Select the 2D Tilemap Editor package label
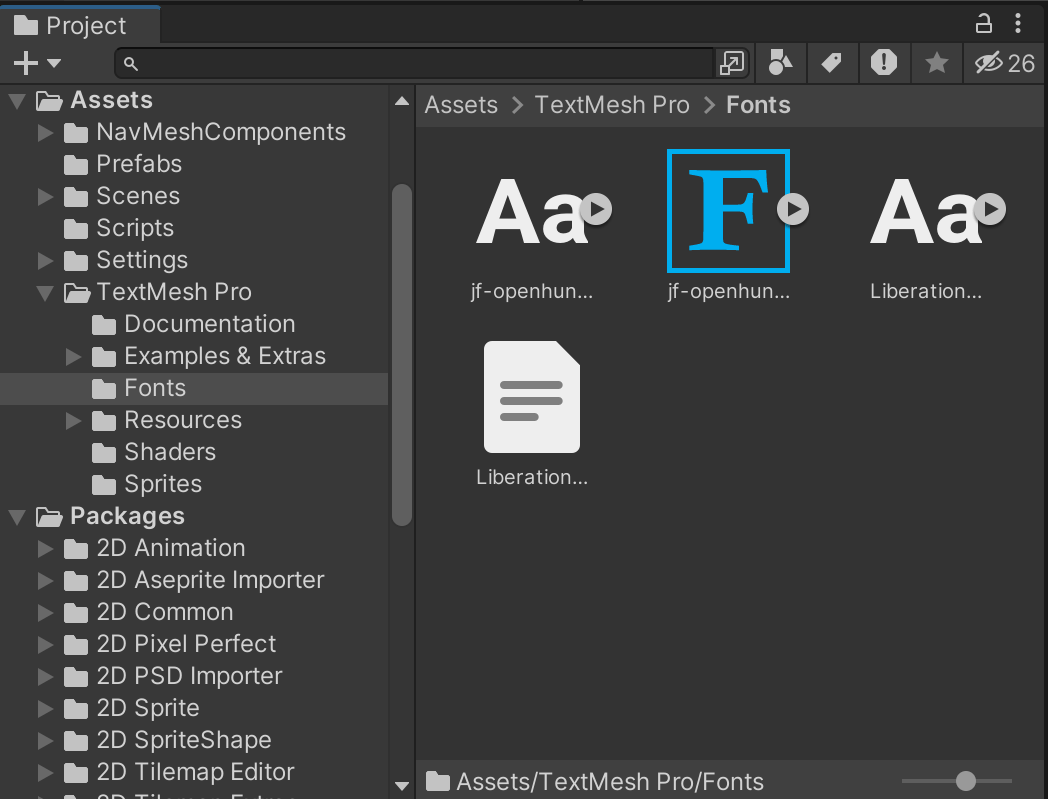This screenshot has width=1048, height=799. click(x=196, y=772)
